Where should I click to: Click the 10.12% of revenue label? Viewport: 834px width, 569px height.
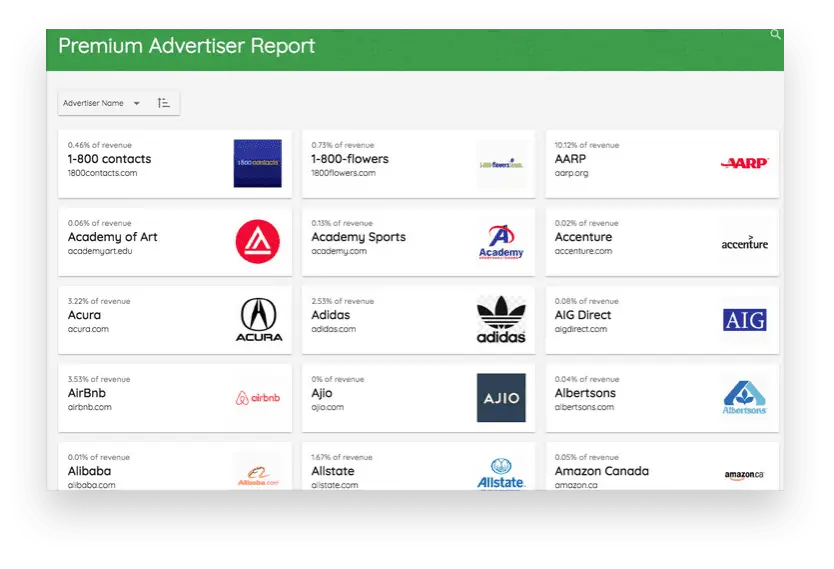coord(587,145)
